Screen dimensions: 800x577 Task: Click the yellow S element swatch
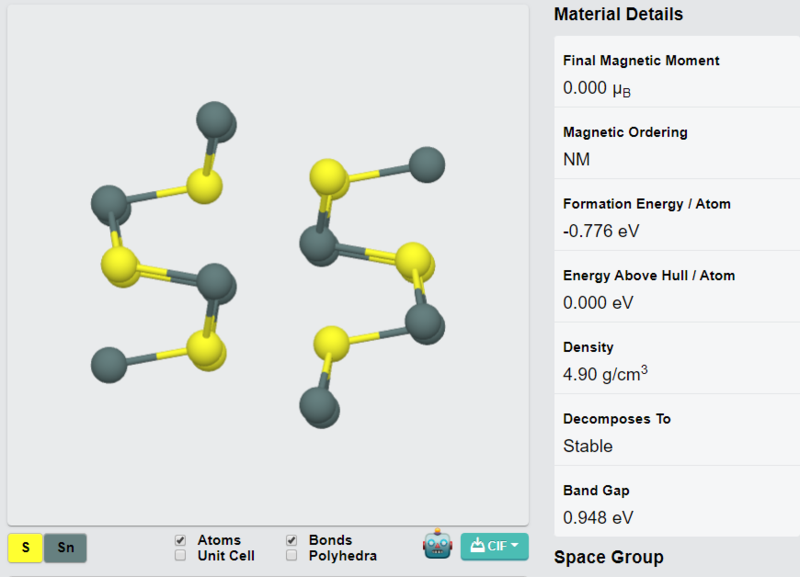click(x=26, y=548)
